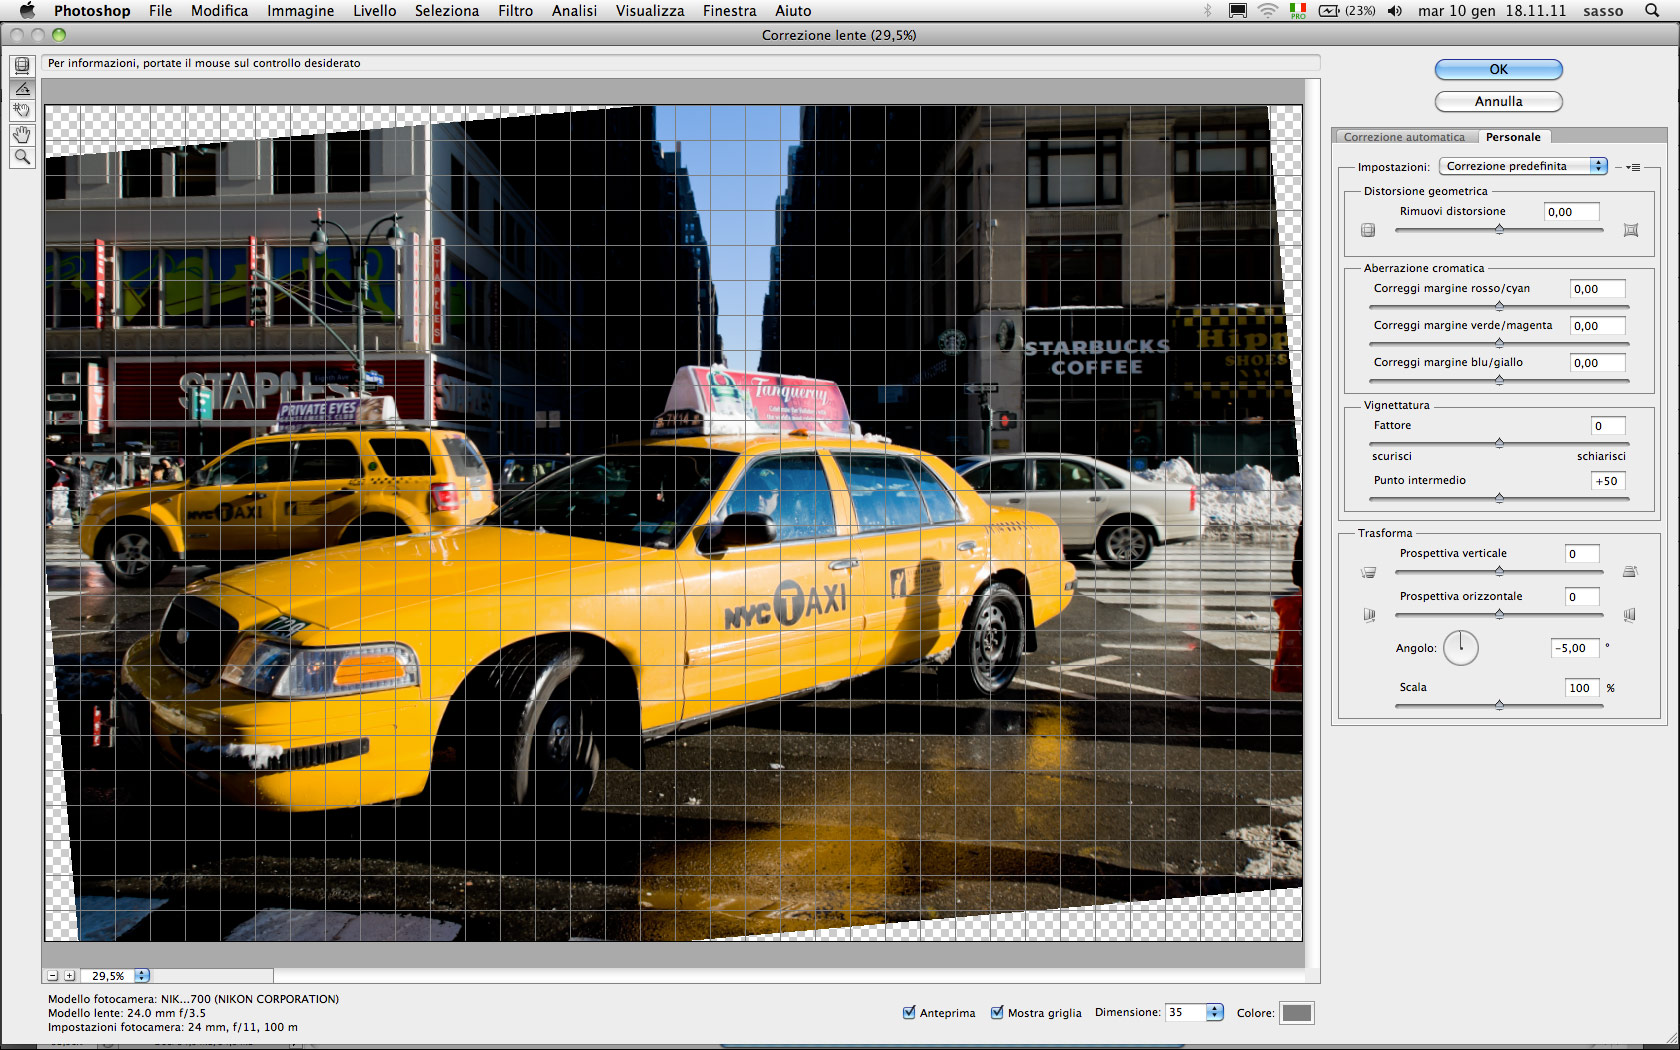Click the Annulla button
The image size is (1680, 1050).
pos(1498,101)
